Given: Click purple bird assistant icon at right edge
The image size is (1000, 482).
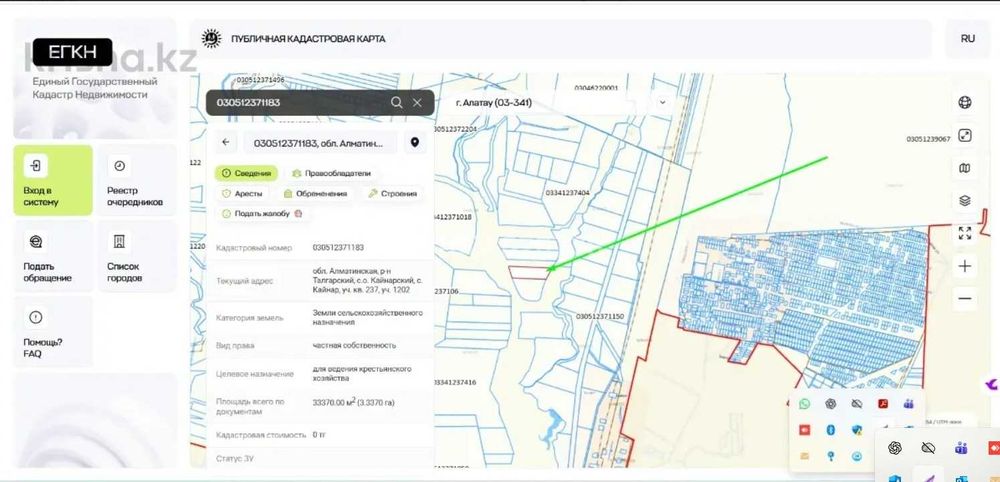Looking at the screenshot, I should pos(992,384).
